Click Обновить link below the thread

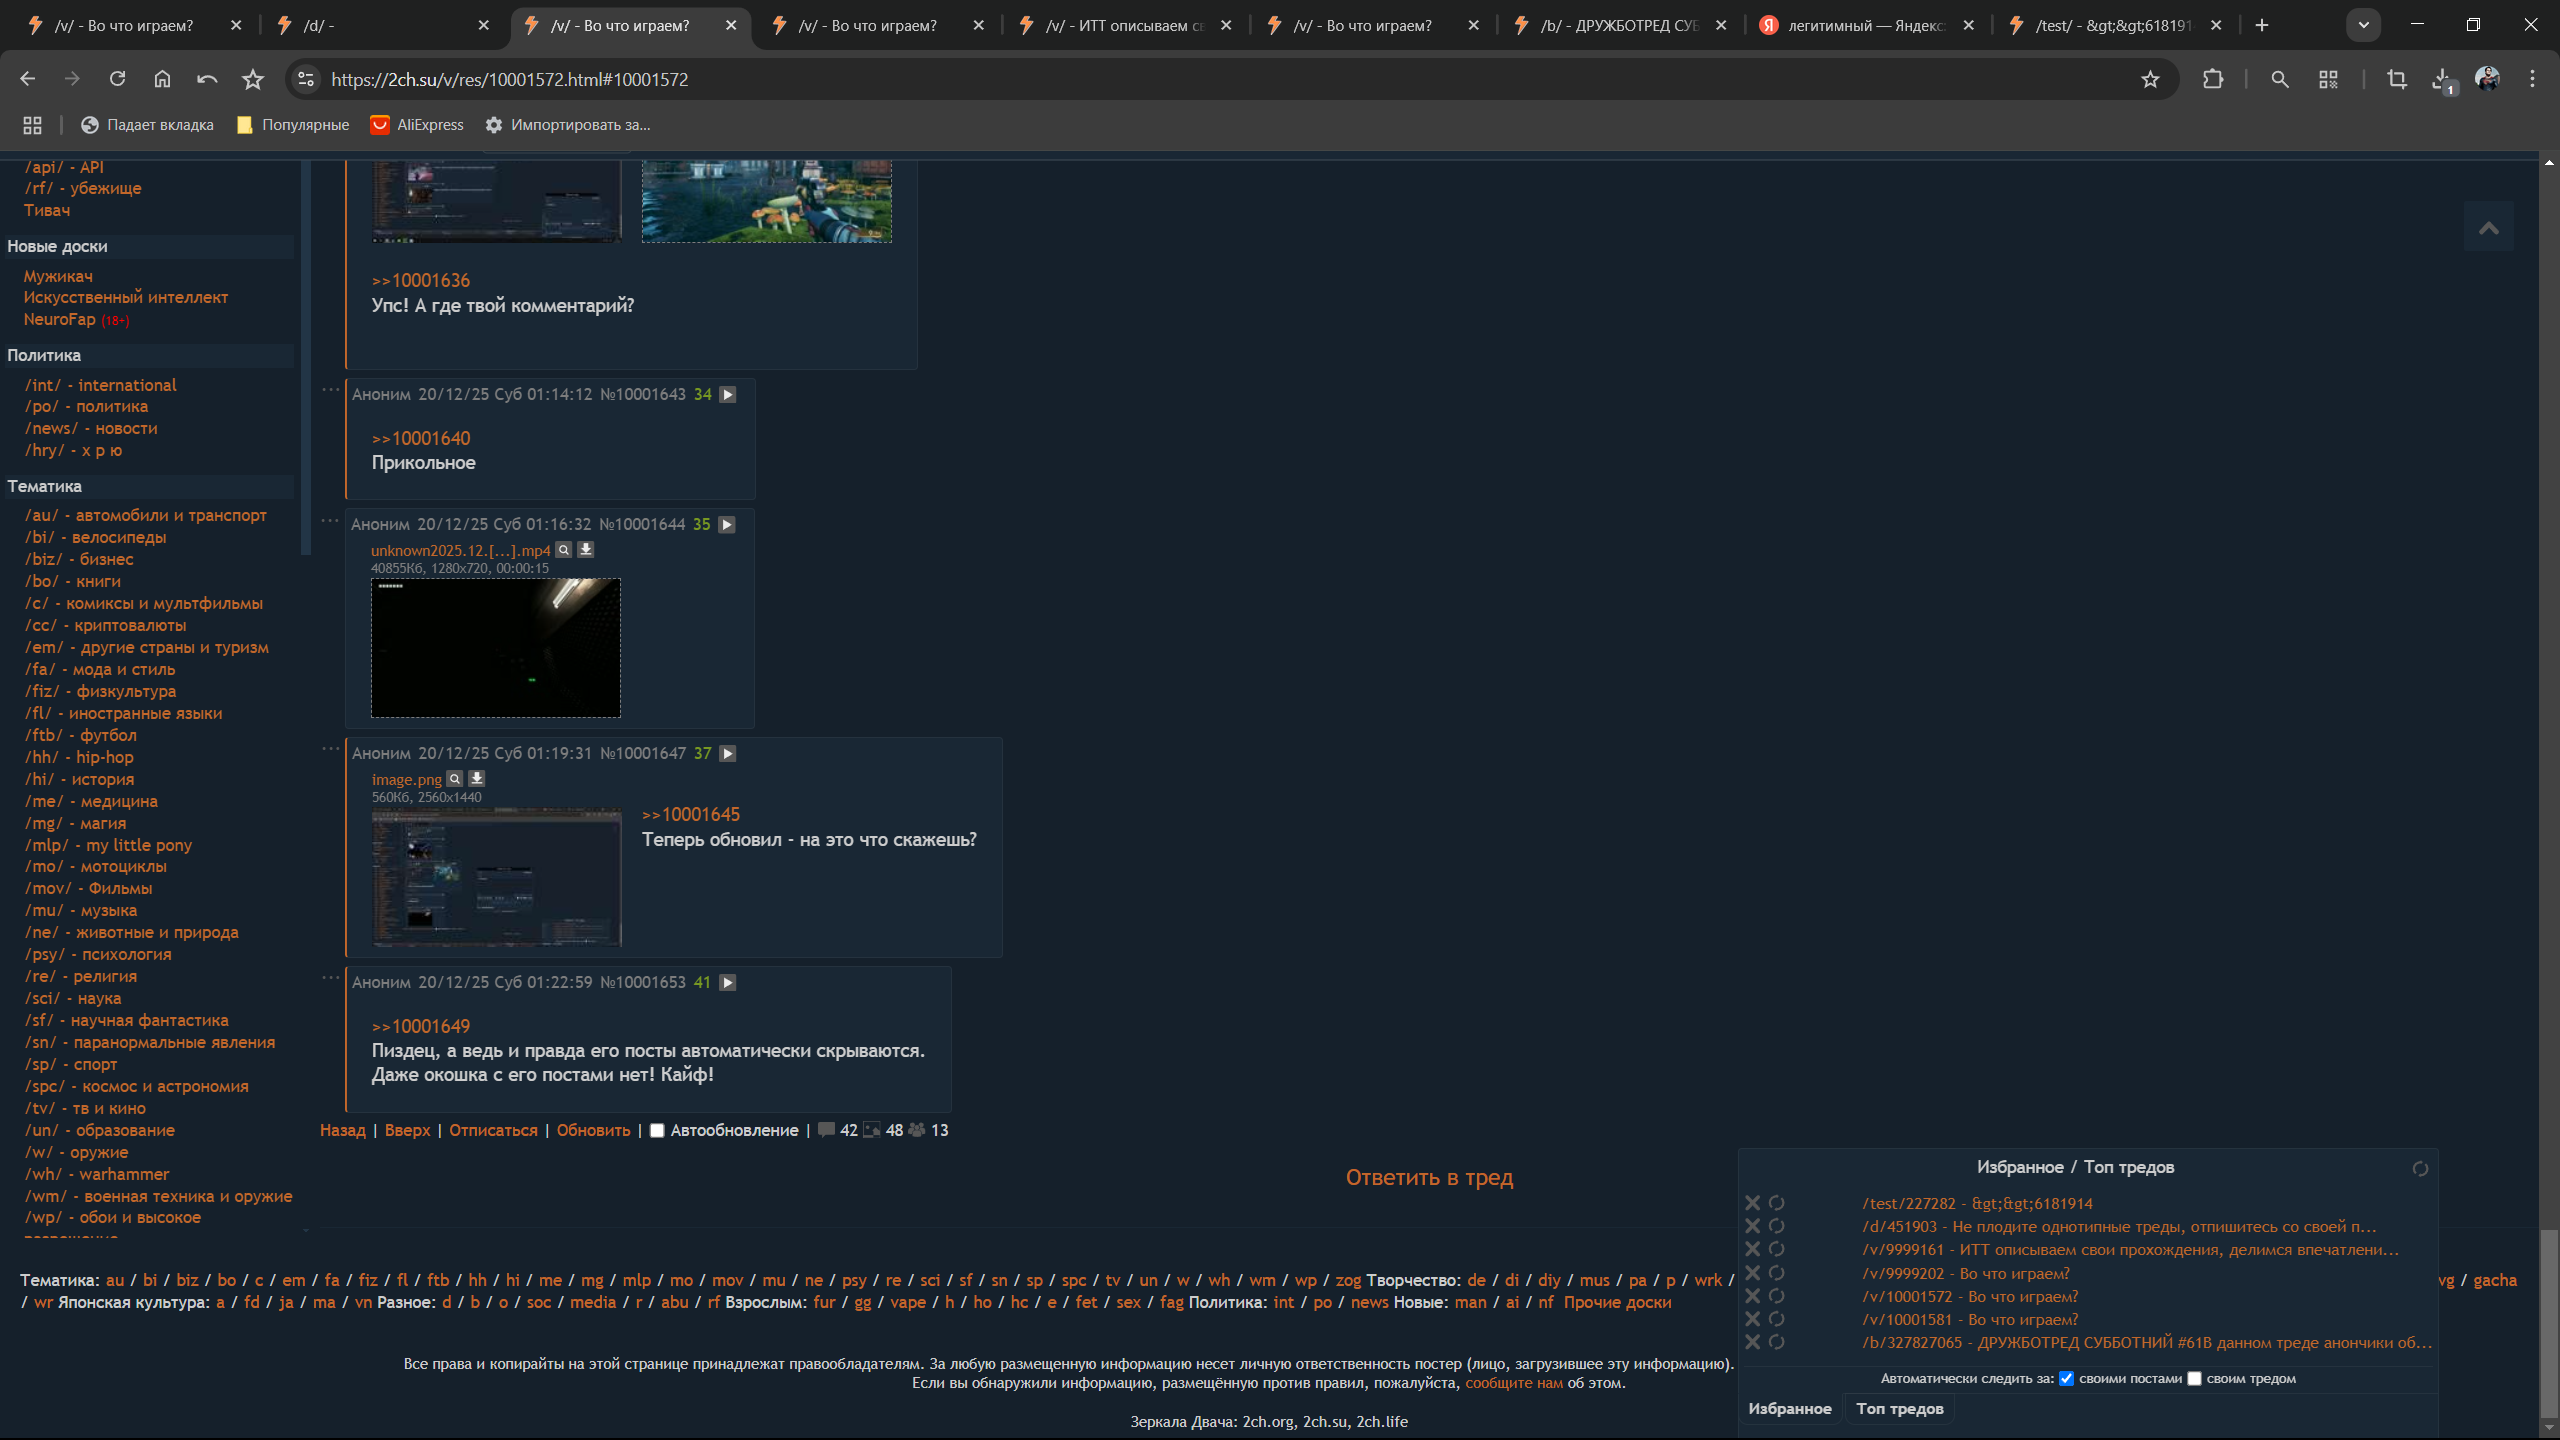pos(593,1130)
